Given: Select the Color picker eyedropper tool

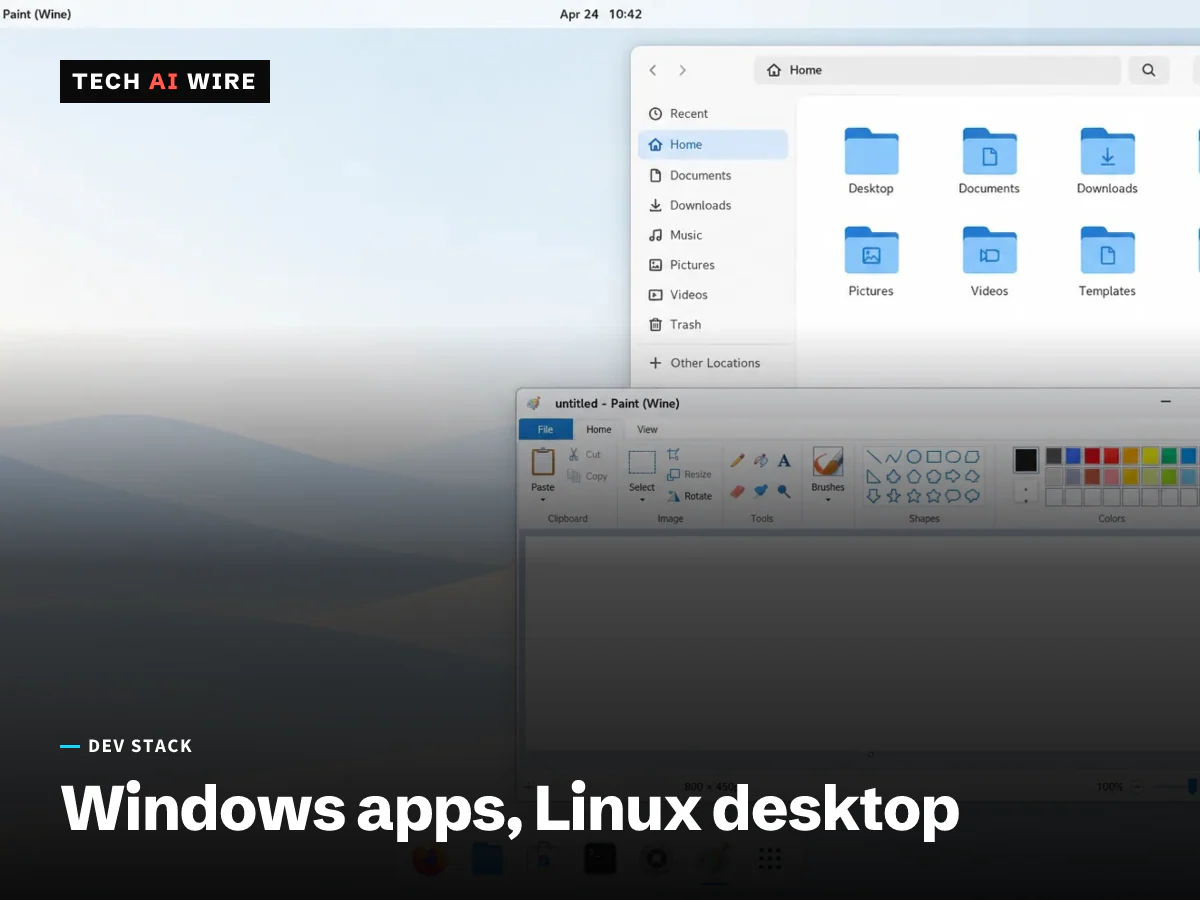Looking at the screenshot, I should tap(761, 491).
